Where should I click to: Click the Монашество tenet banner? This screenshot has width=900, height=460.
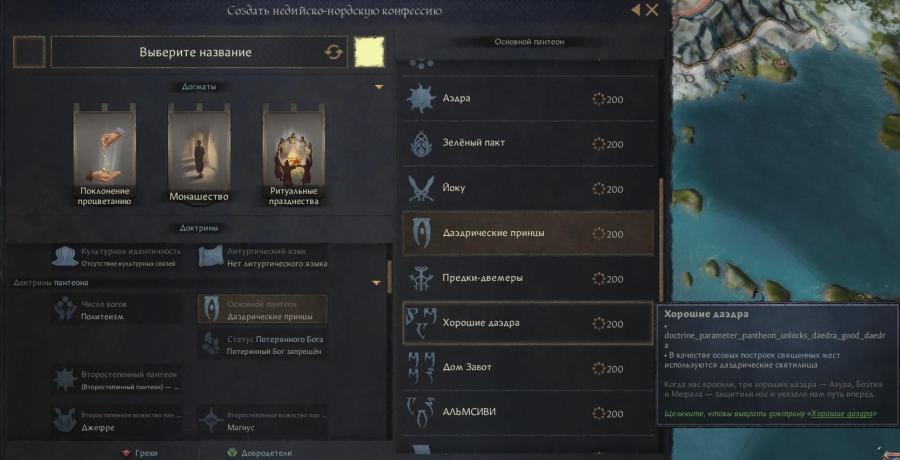pyautogui.click(x=199, y=154)
